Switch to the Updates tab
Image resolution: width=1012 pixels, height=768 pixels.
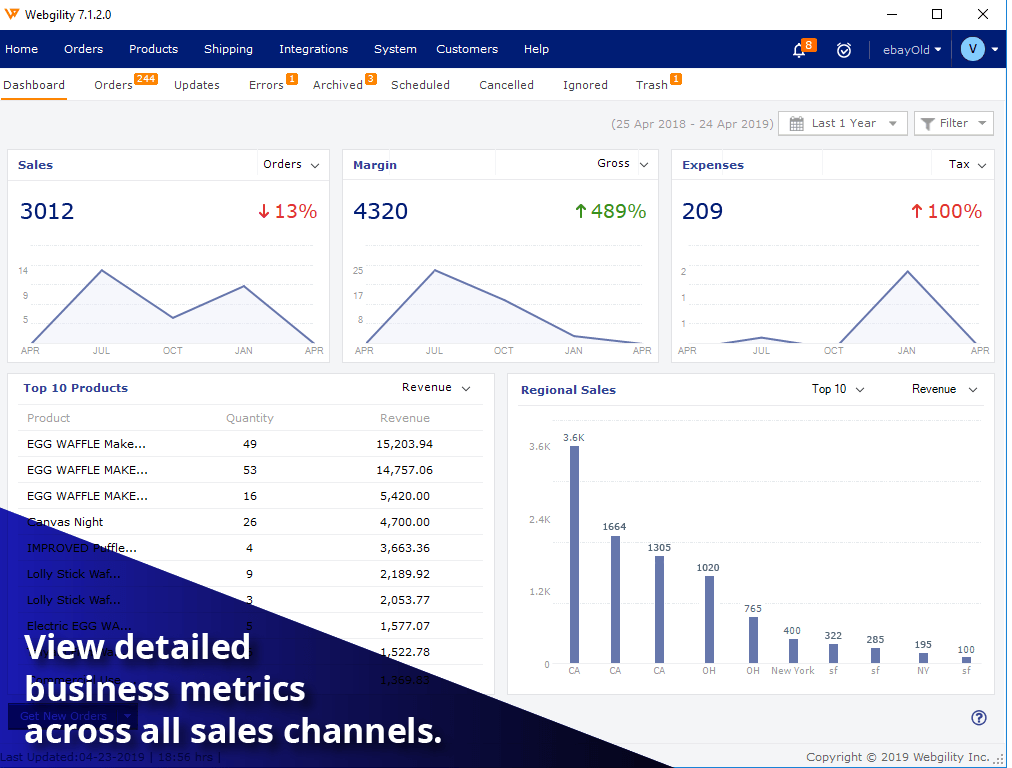point(196,85)
